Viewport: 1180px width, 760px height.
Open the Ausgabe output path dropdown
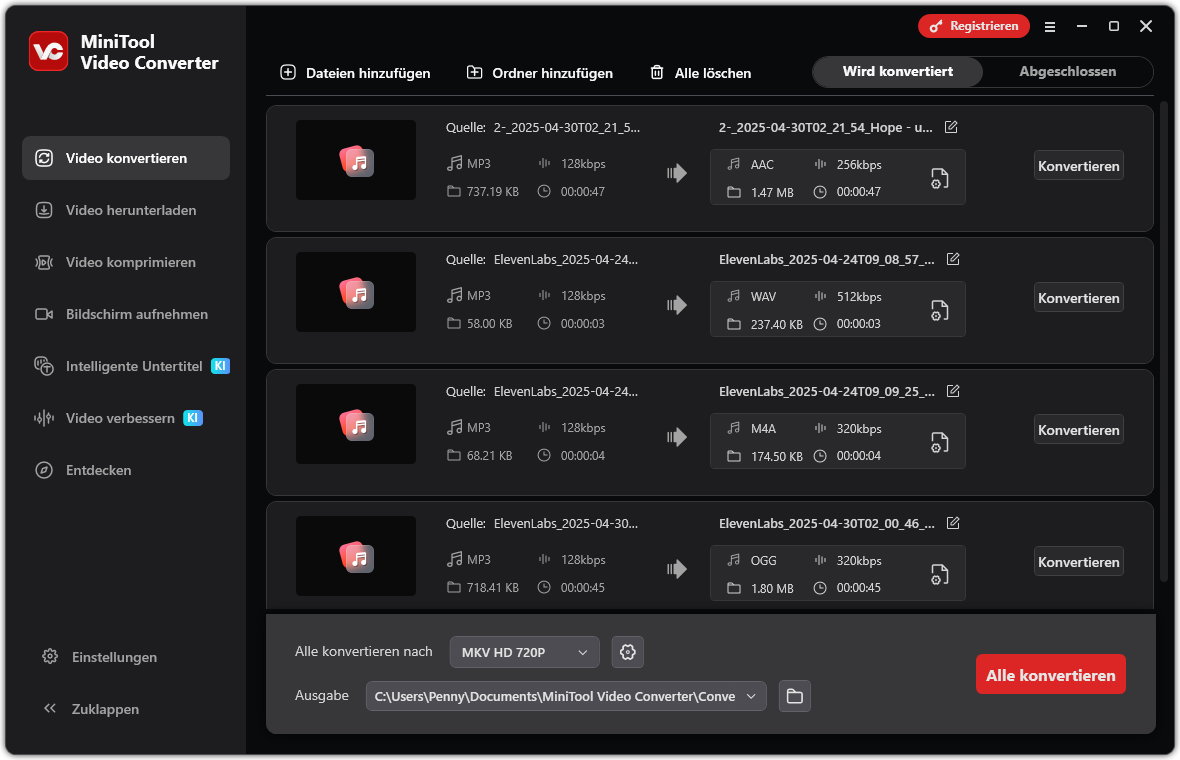[x=566, y=696]
